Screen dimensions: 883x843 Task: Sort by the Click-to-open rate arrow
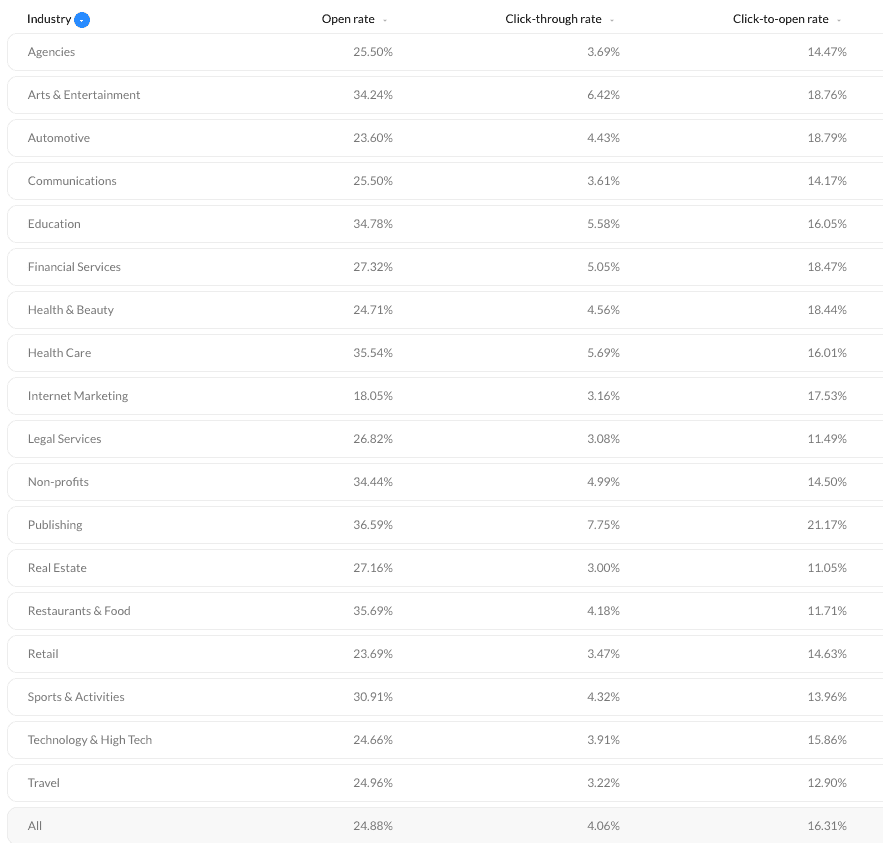[839, 20]
